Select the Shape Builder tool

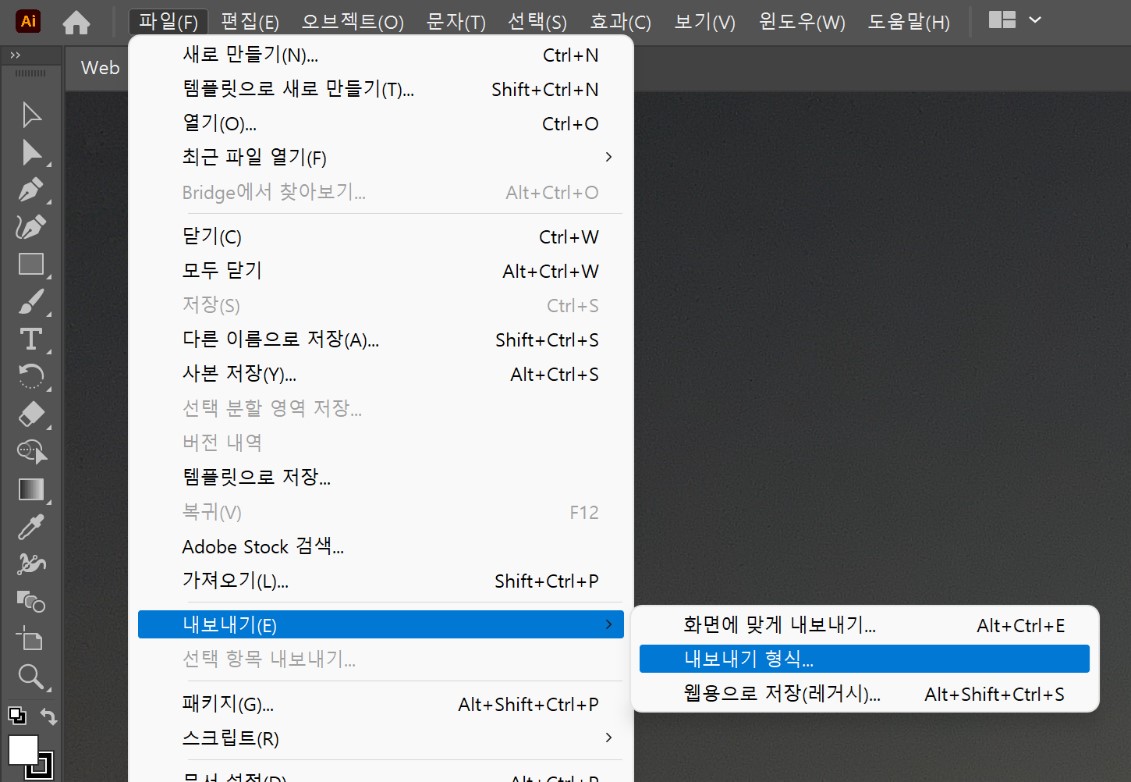(31, 452)
